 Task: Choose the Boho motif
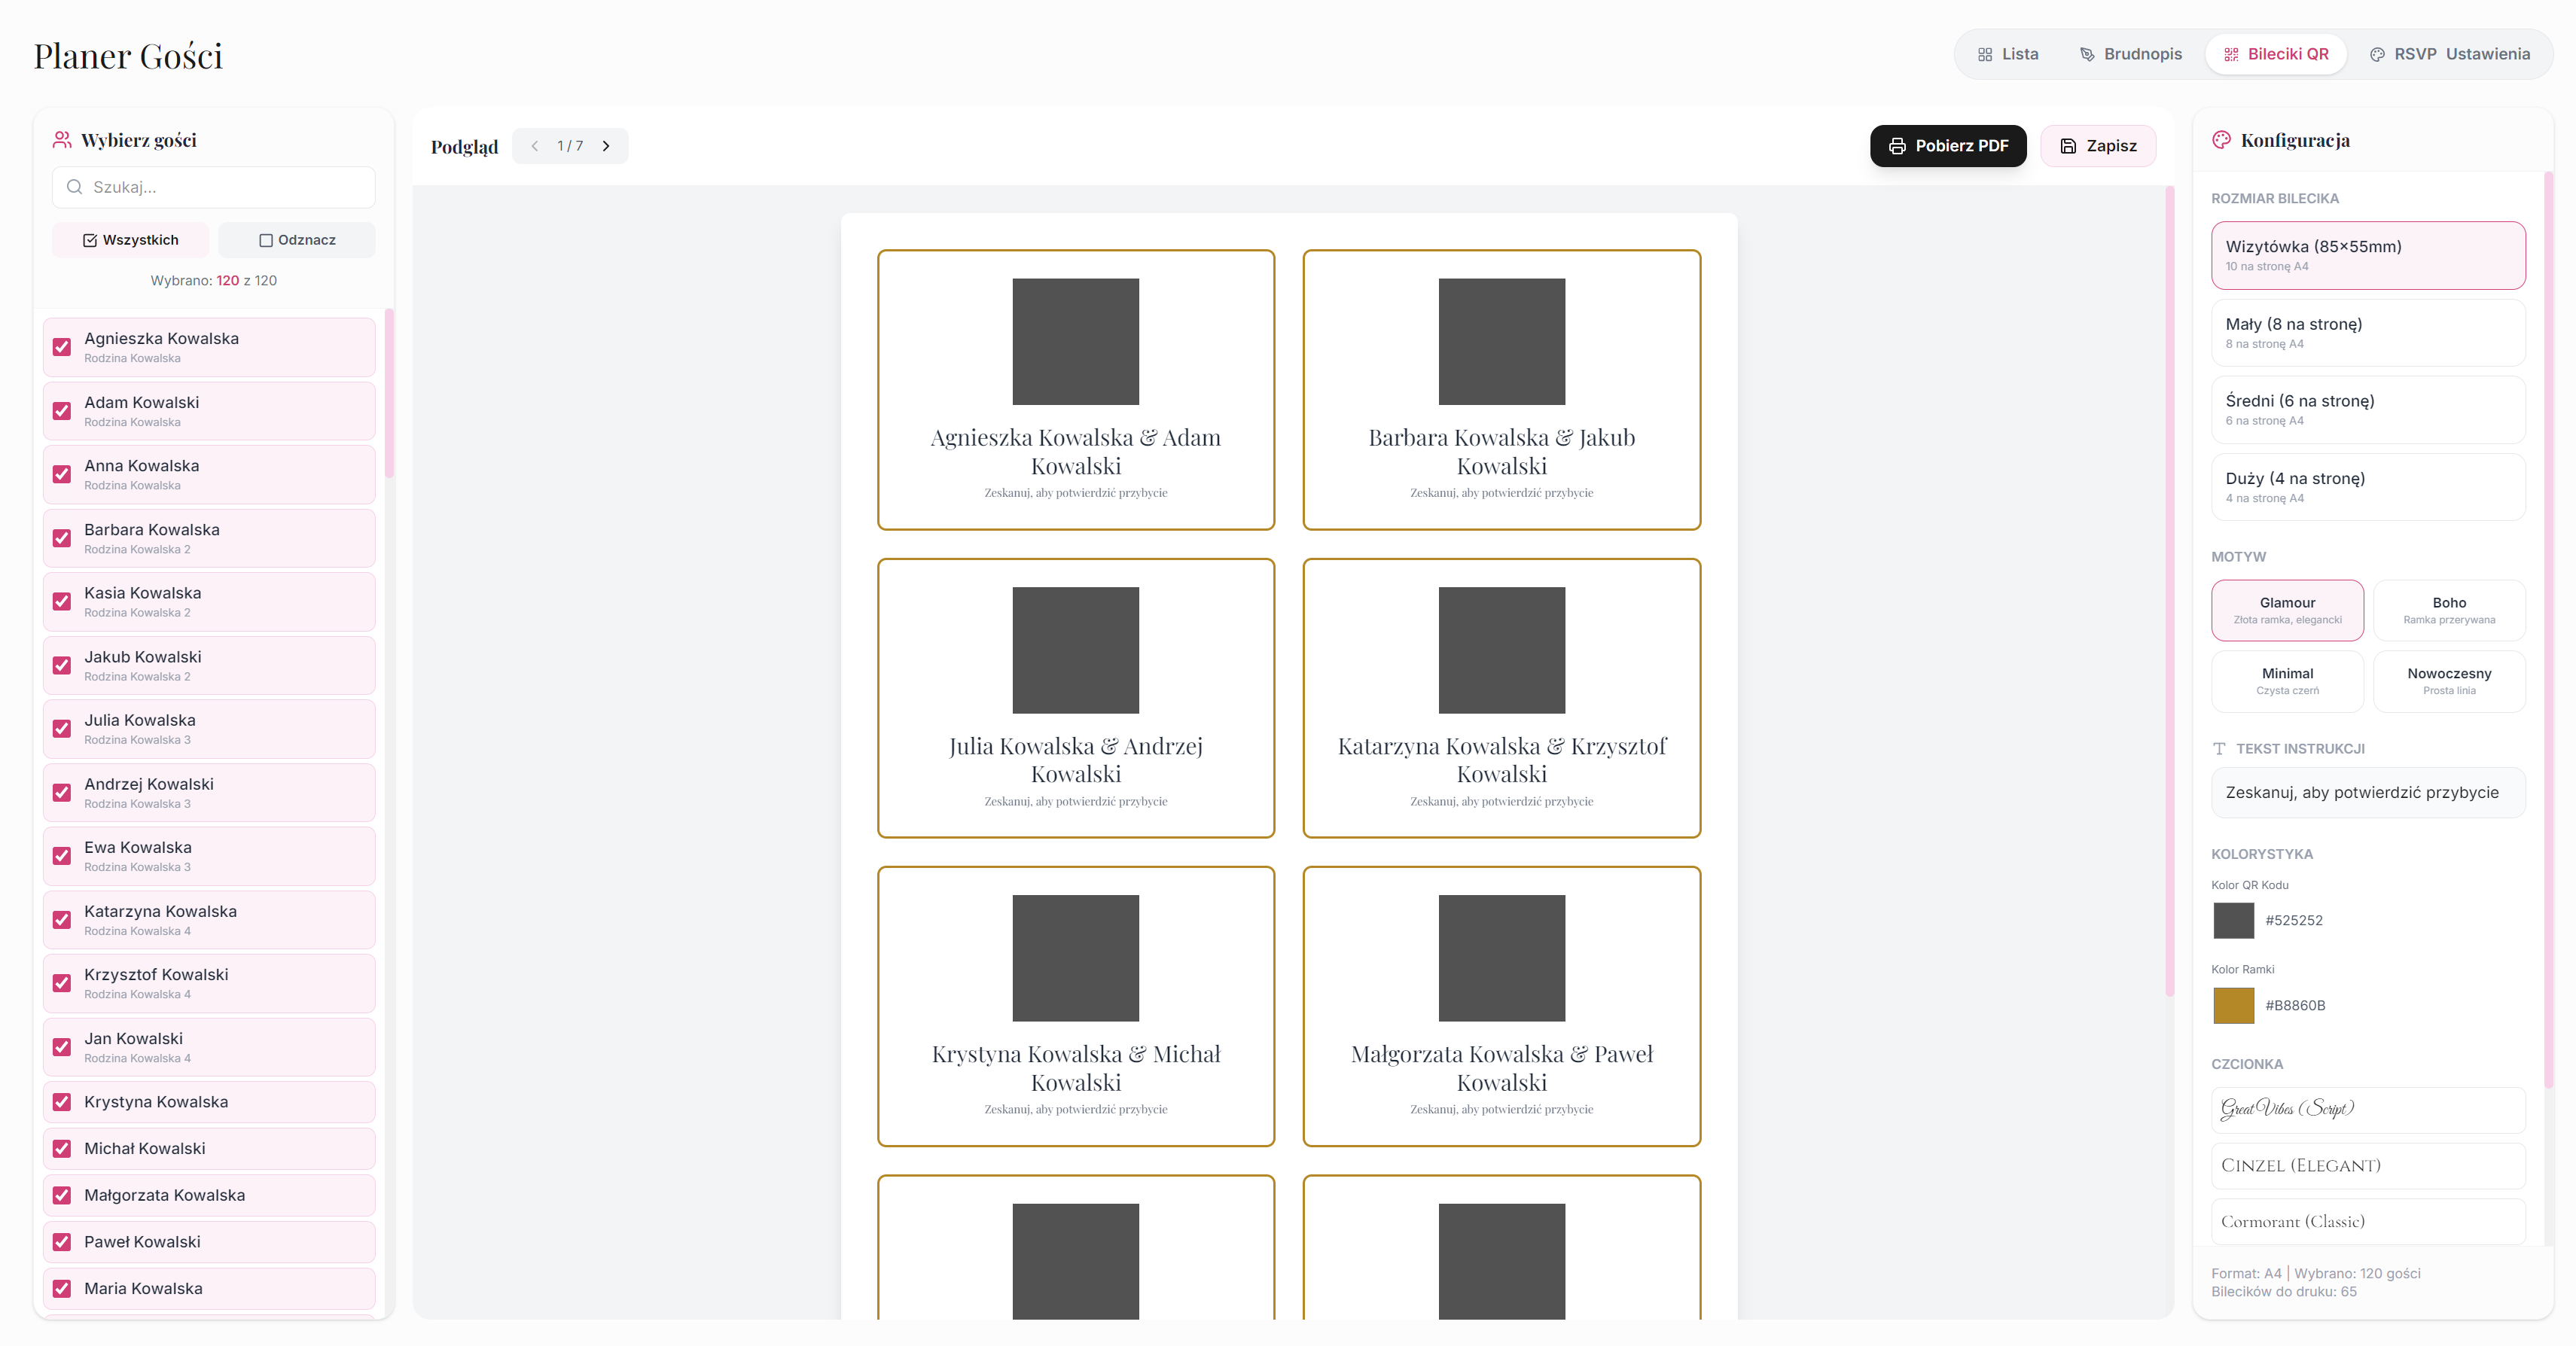pos(2448,610)
